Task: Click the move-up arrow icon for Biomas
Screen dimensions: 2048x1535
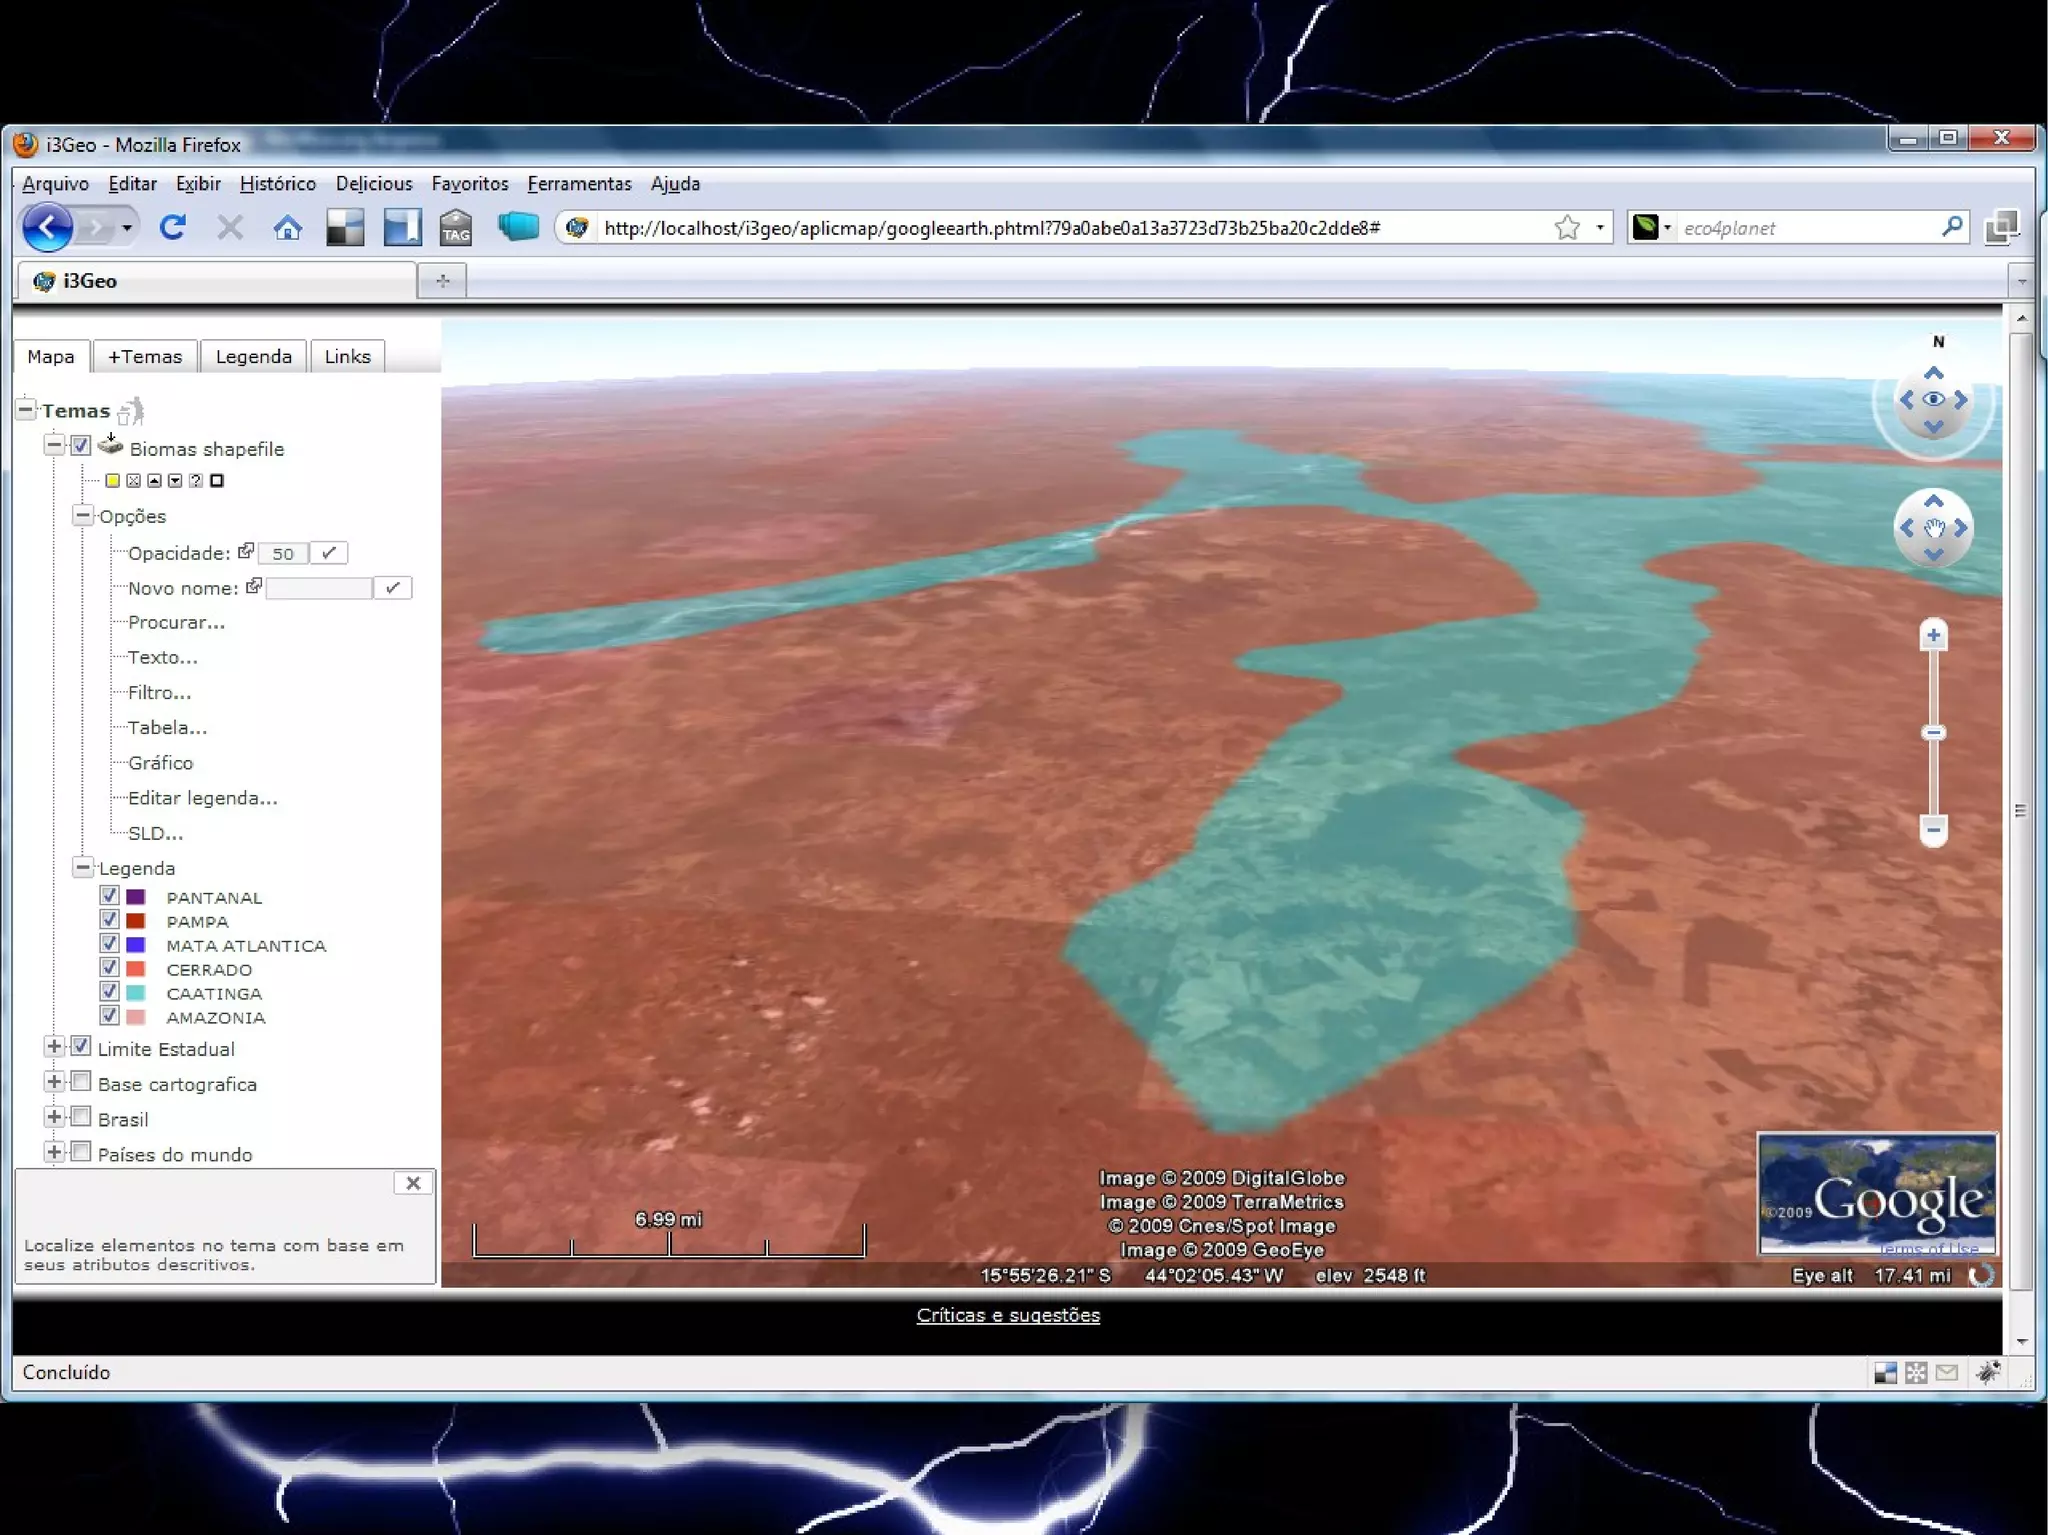Action: [154, 481]
